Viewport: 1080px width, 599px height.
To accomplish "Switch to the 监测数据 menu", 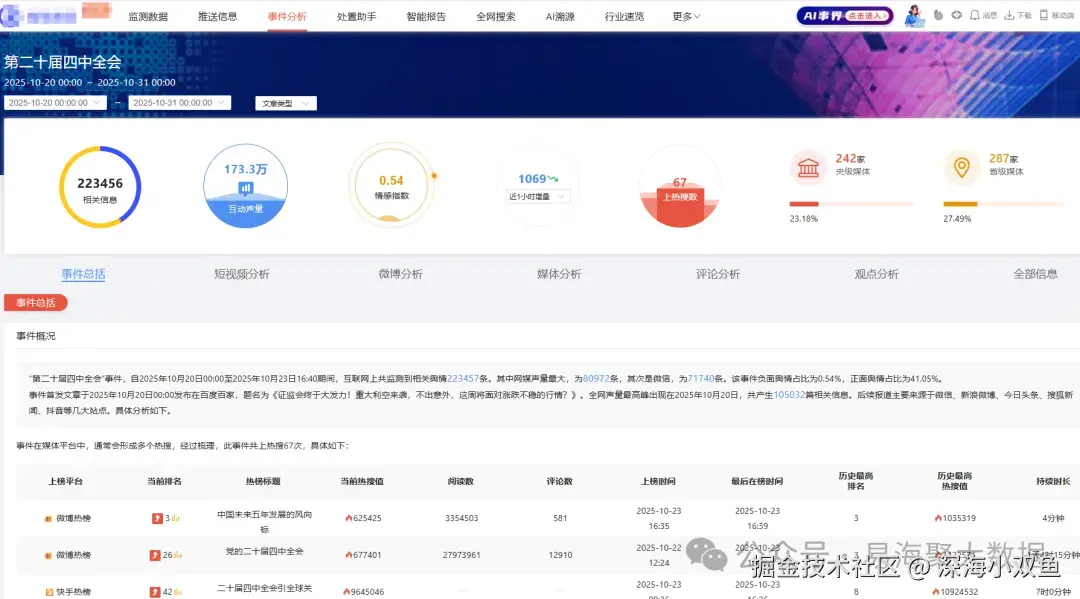I will click(x=146, y=15).
